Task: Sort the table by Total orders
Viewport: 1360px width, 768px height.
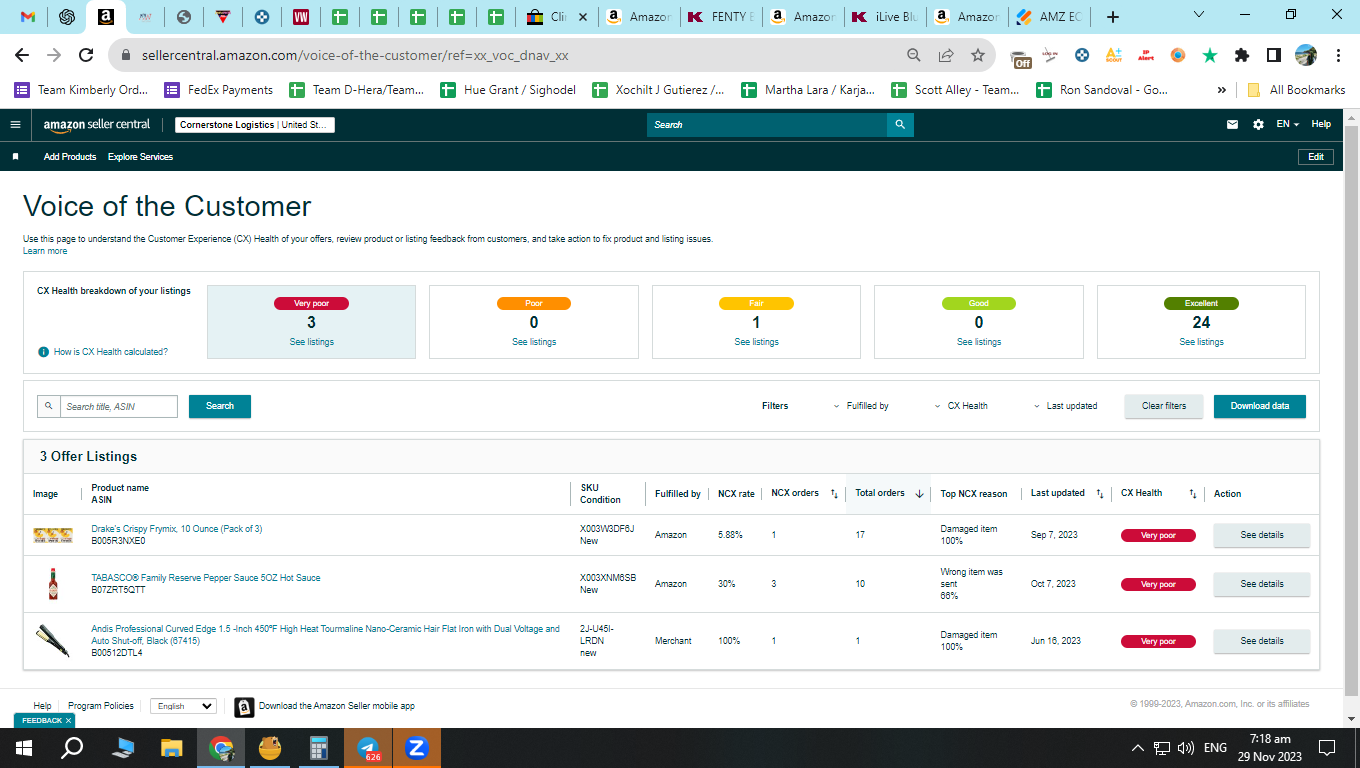Action: [919, 494]
